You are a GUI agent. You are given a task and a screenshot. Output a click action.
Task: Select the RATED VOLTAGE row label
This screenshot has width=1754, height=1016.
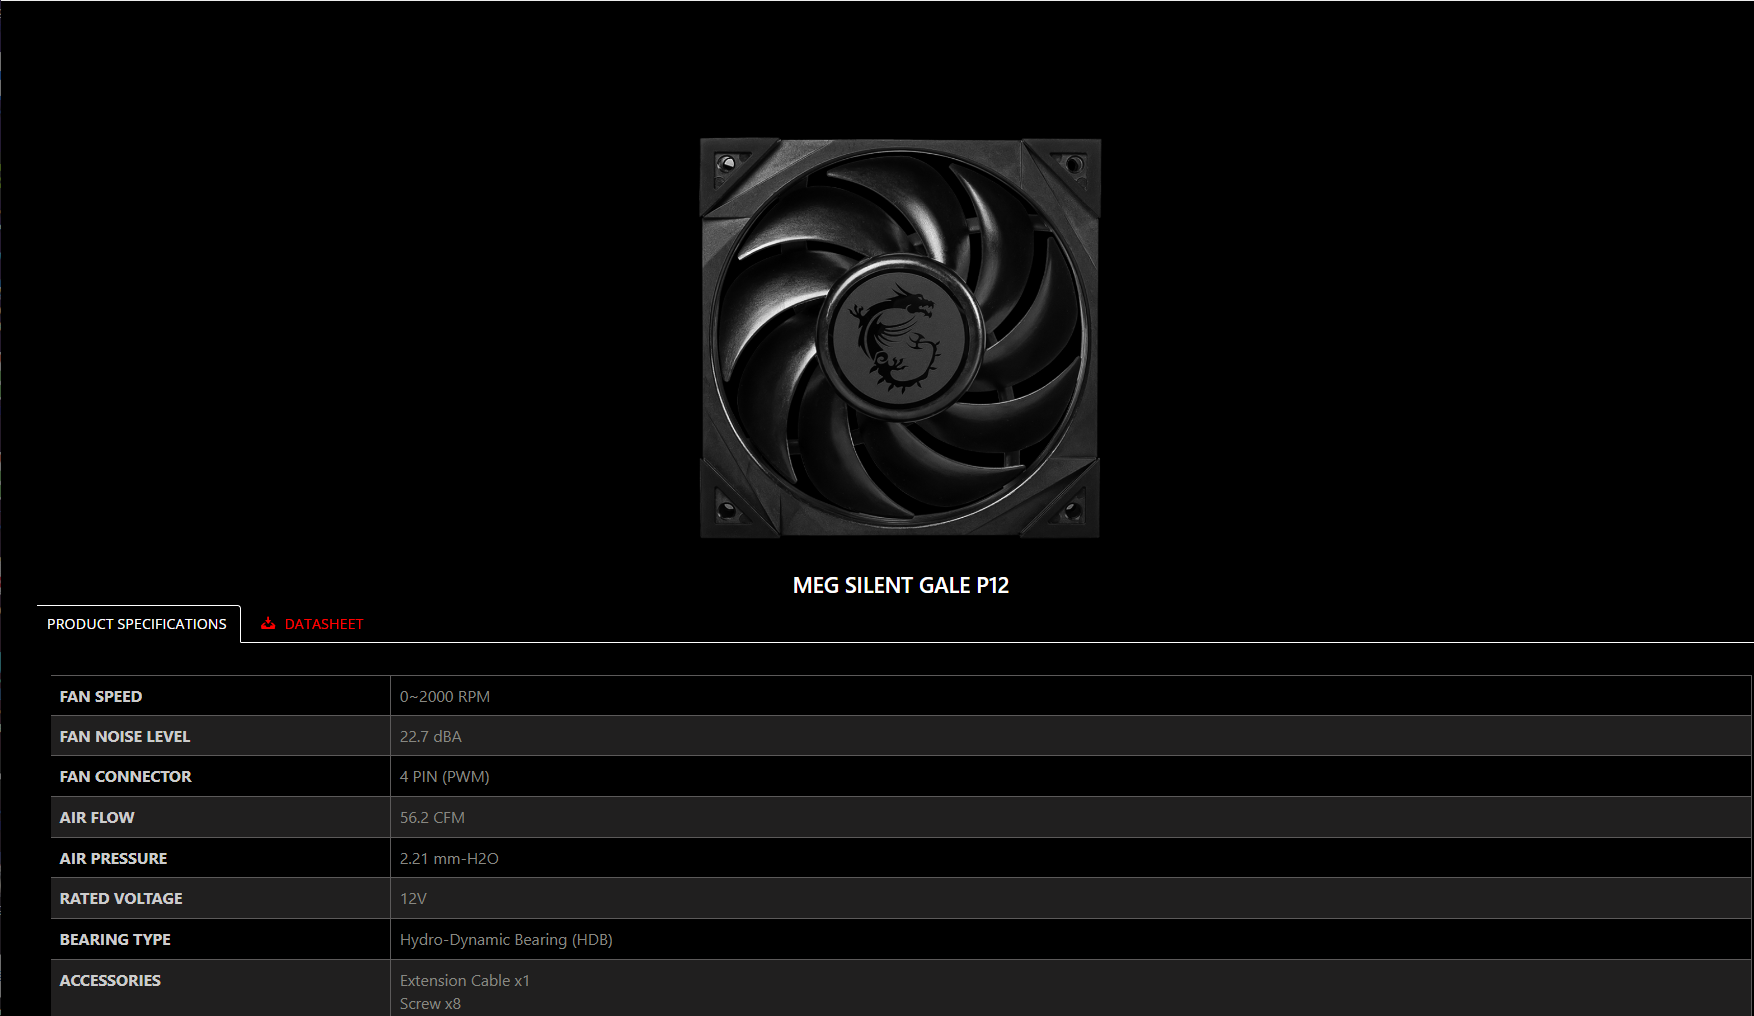[121, 899]
